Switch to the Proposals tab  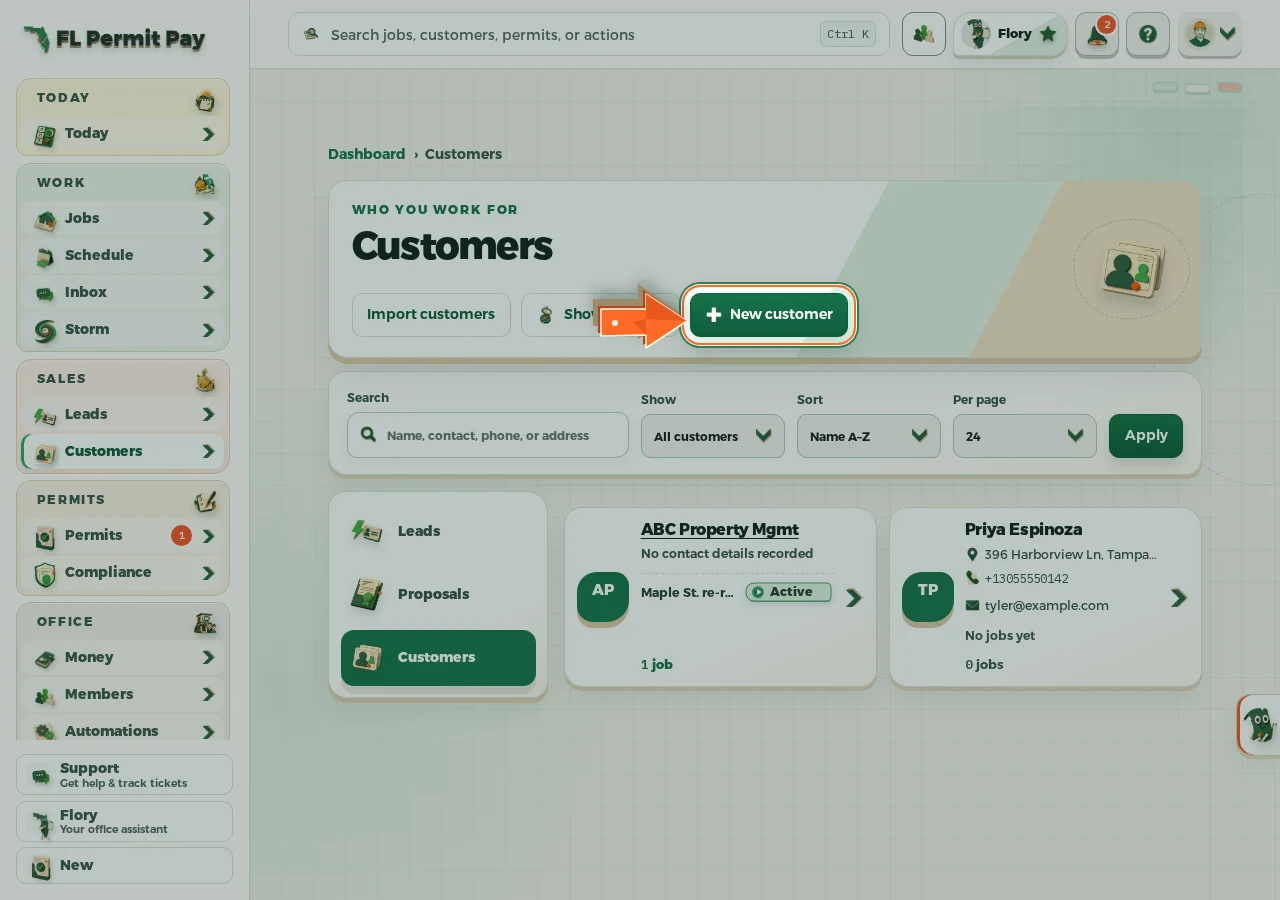pos(438,594)
